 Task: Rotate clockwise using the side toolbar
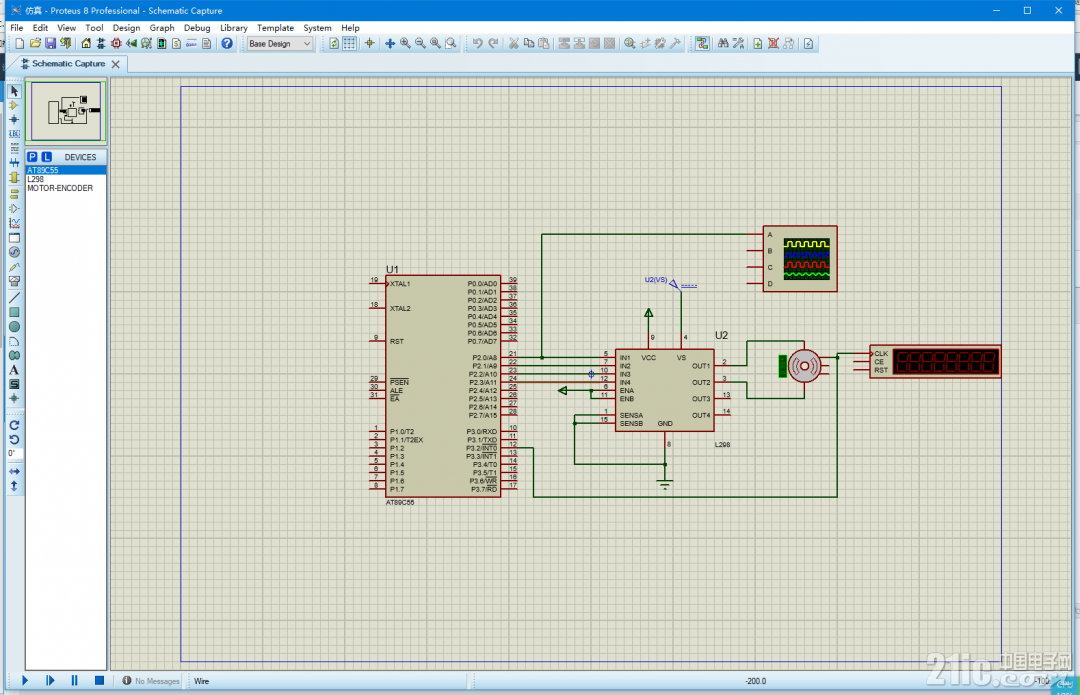pos(14,425)
